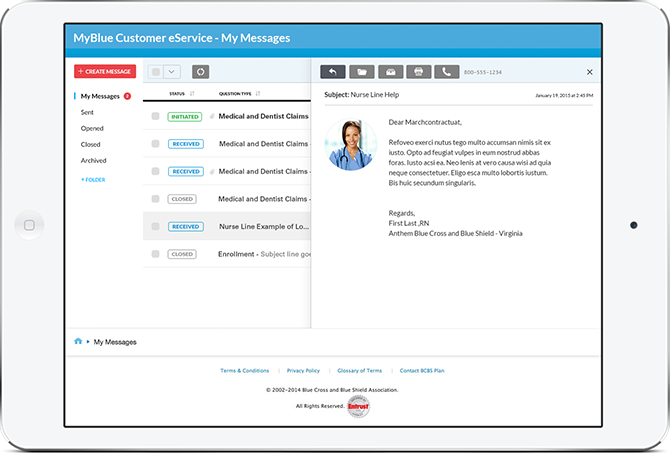Check the first Received Medical and Dentist Claims row
Screen dimensions: 670x453
point(155,144)
